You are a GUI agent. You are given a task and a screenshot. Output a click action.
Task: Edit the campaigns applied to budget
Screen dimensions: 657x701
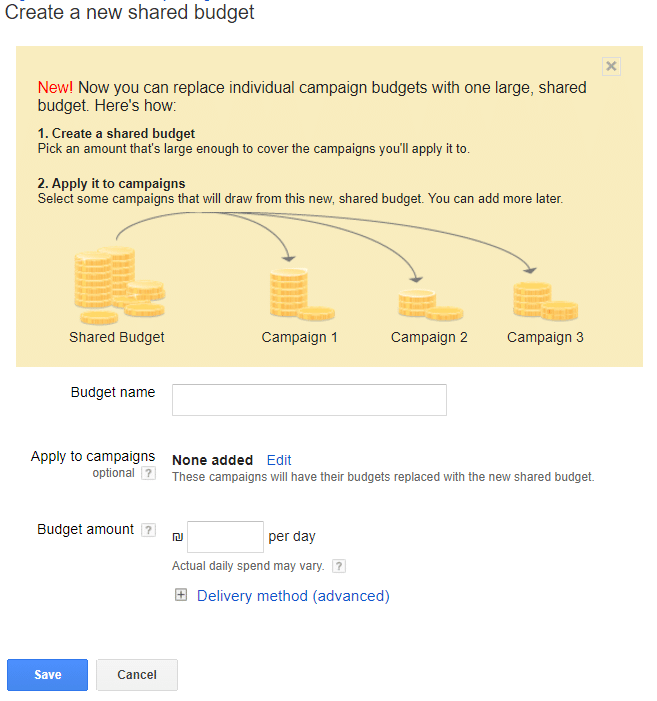(x=279, y=460)
